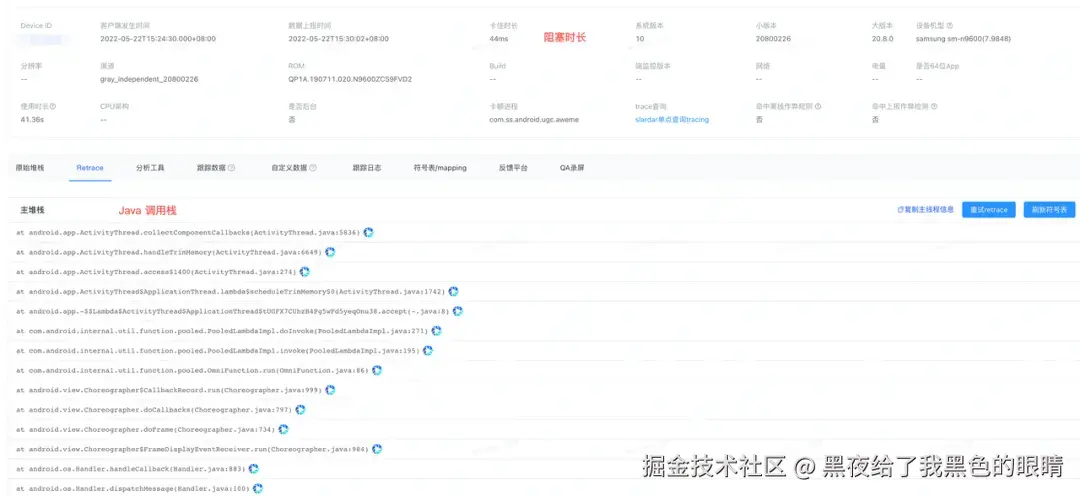Switch to the 原始堆栈 tab
1080x496 pixels.
point(30,167)
